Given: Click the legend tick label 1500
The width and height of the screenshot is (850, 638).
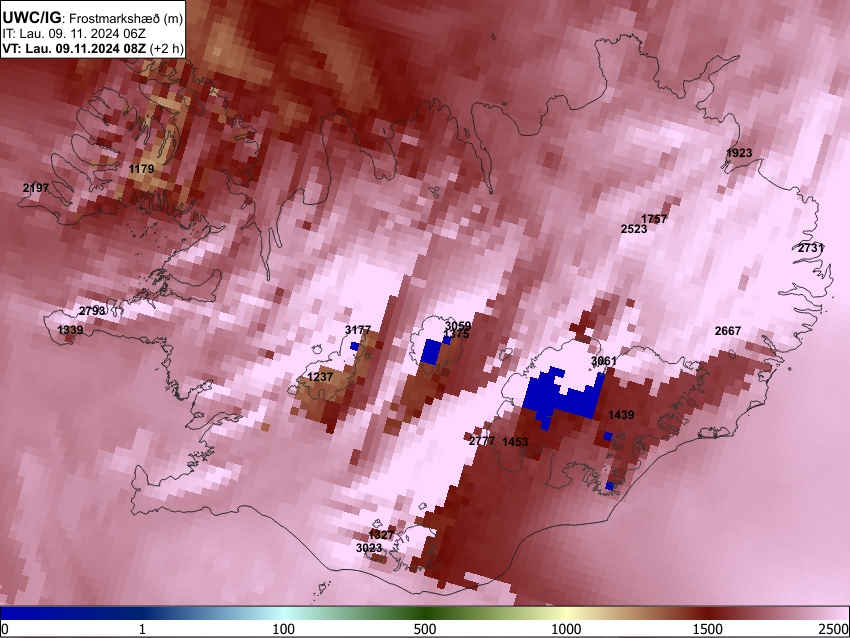Looking at the screenshot, I should tap(708, 629).
